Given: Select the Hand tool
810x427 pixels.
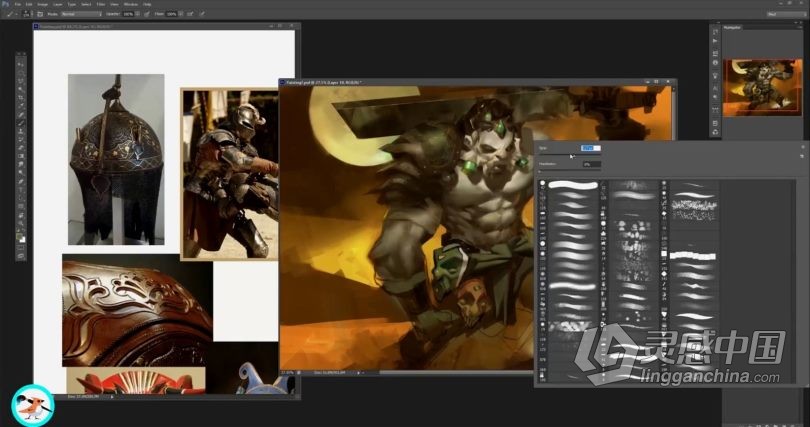Looking at the screenshot, I should (x=21, y=214).
